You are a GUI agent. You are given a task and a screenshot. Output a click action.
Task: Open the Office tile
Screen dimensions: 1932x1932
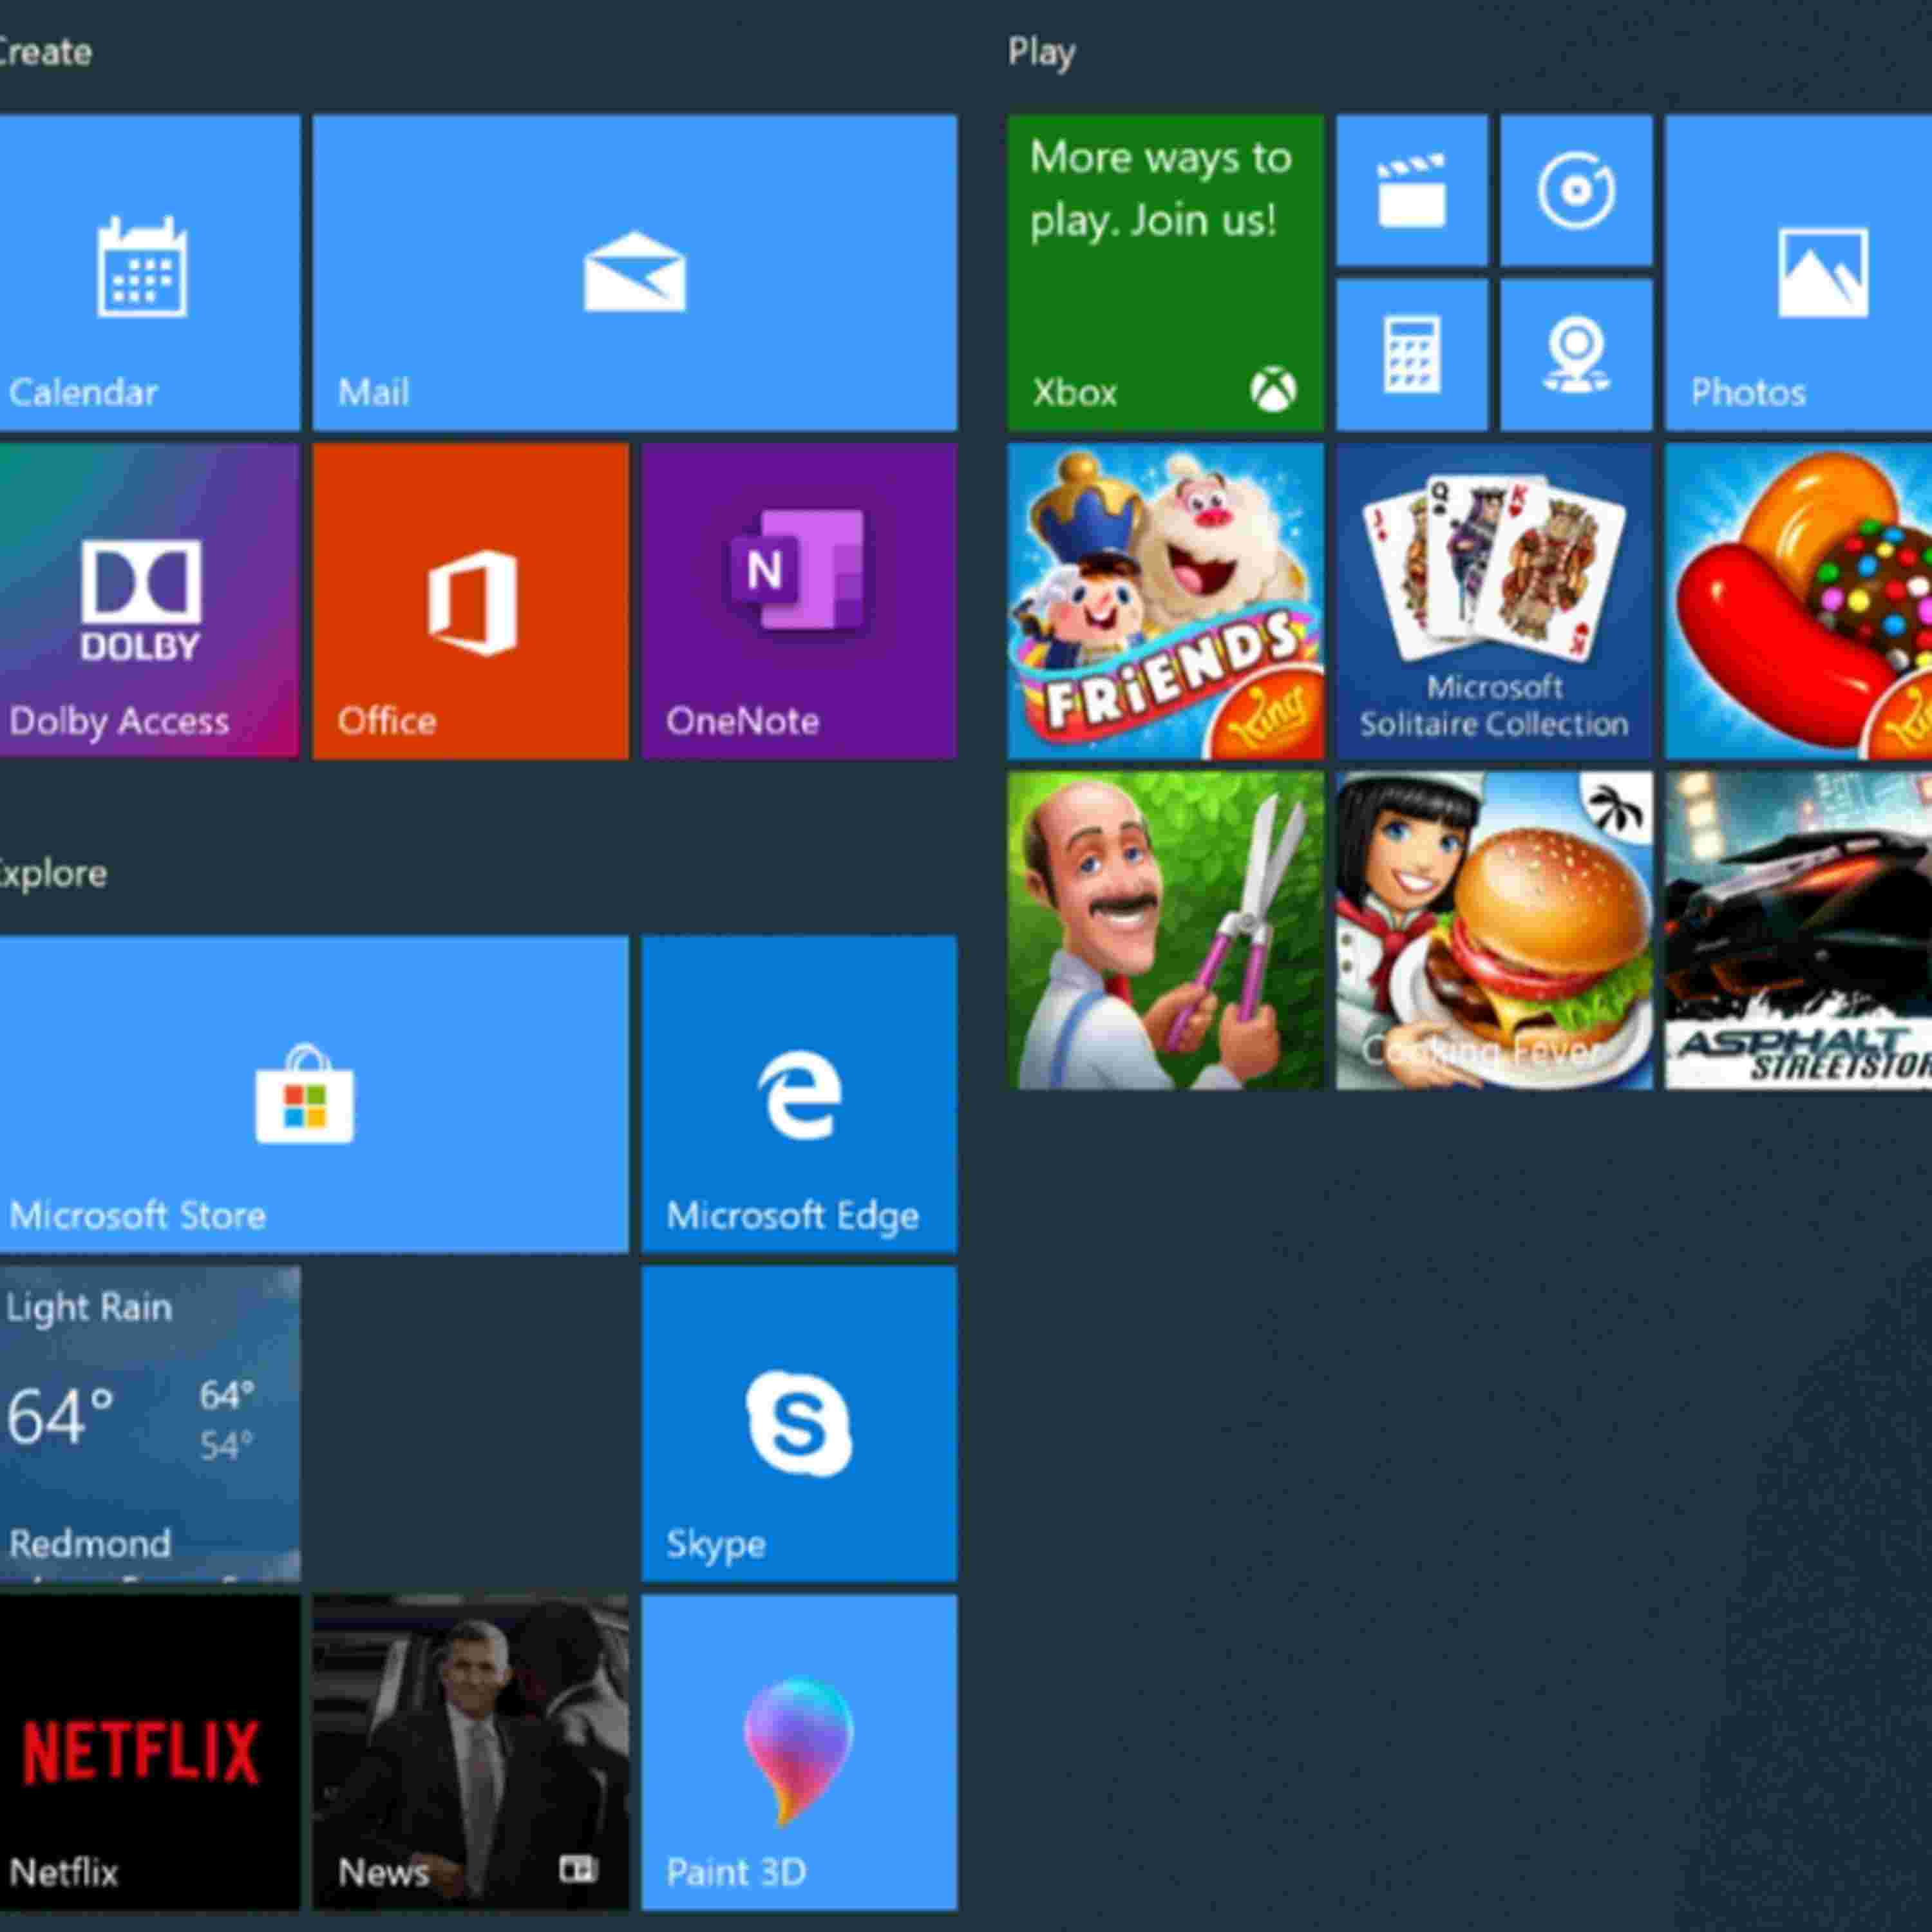coord(470,601)
